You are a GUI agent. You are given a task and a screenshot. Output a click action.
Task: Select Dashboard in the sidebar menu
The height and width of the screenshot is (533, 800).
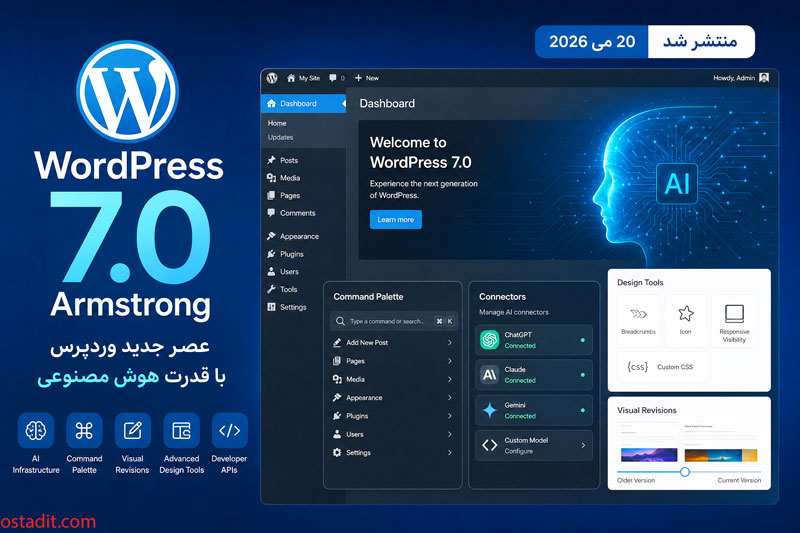(304, 104)
